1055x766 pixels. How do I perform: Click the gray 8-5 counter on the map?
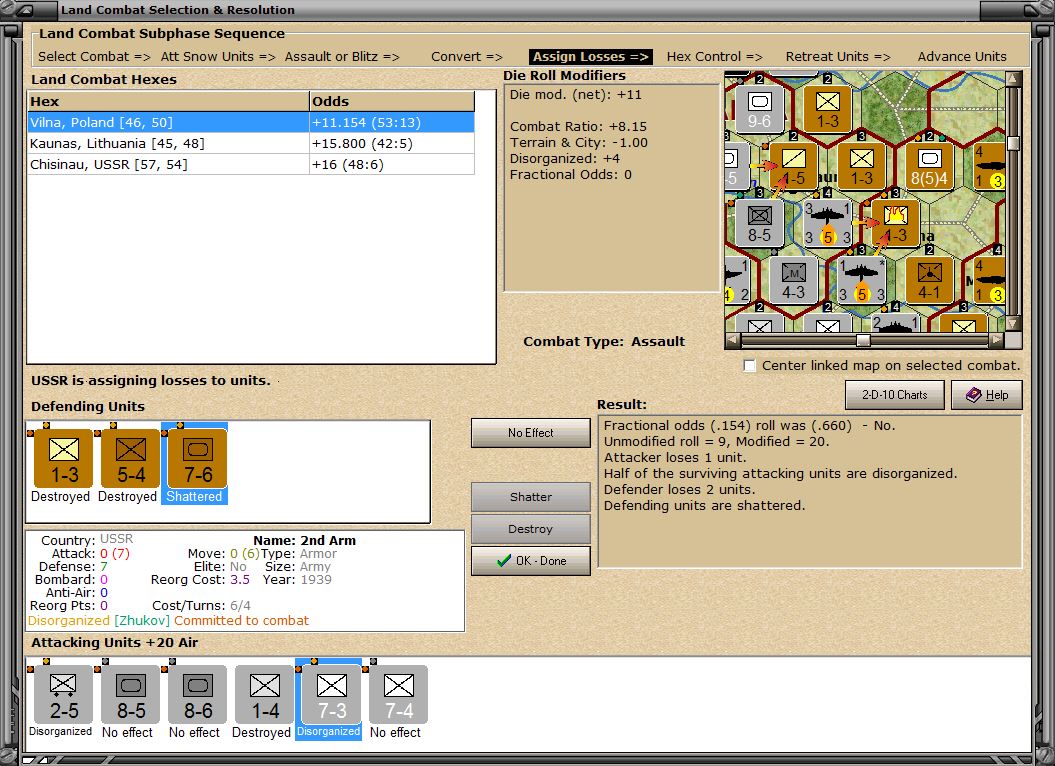click(760, 223)
